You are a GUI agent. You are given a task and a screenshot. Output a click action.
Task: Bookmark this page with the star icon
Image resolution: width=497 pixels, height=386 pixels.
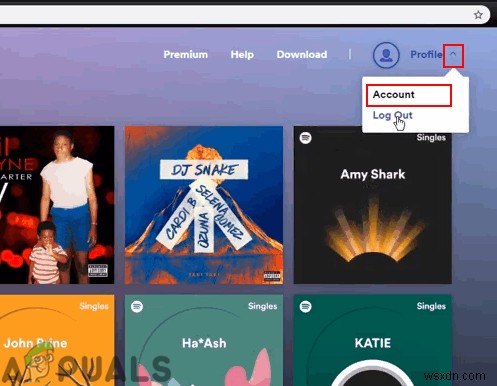(x=478, y=15)
